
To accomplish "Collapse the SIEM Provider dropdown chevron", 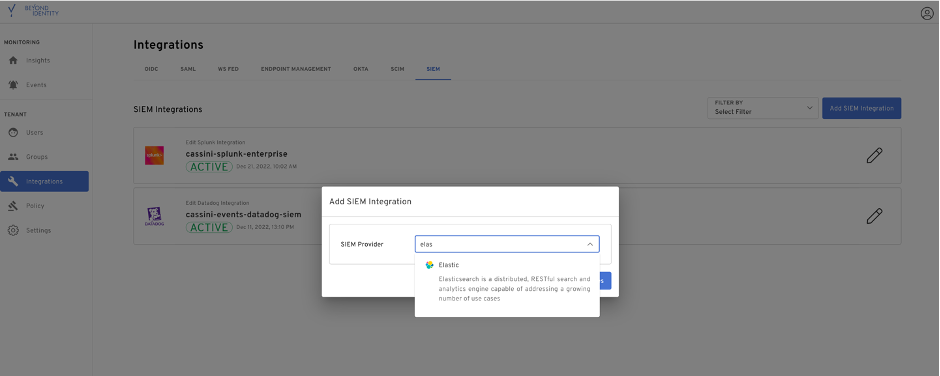I will tap(590, 245).
